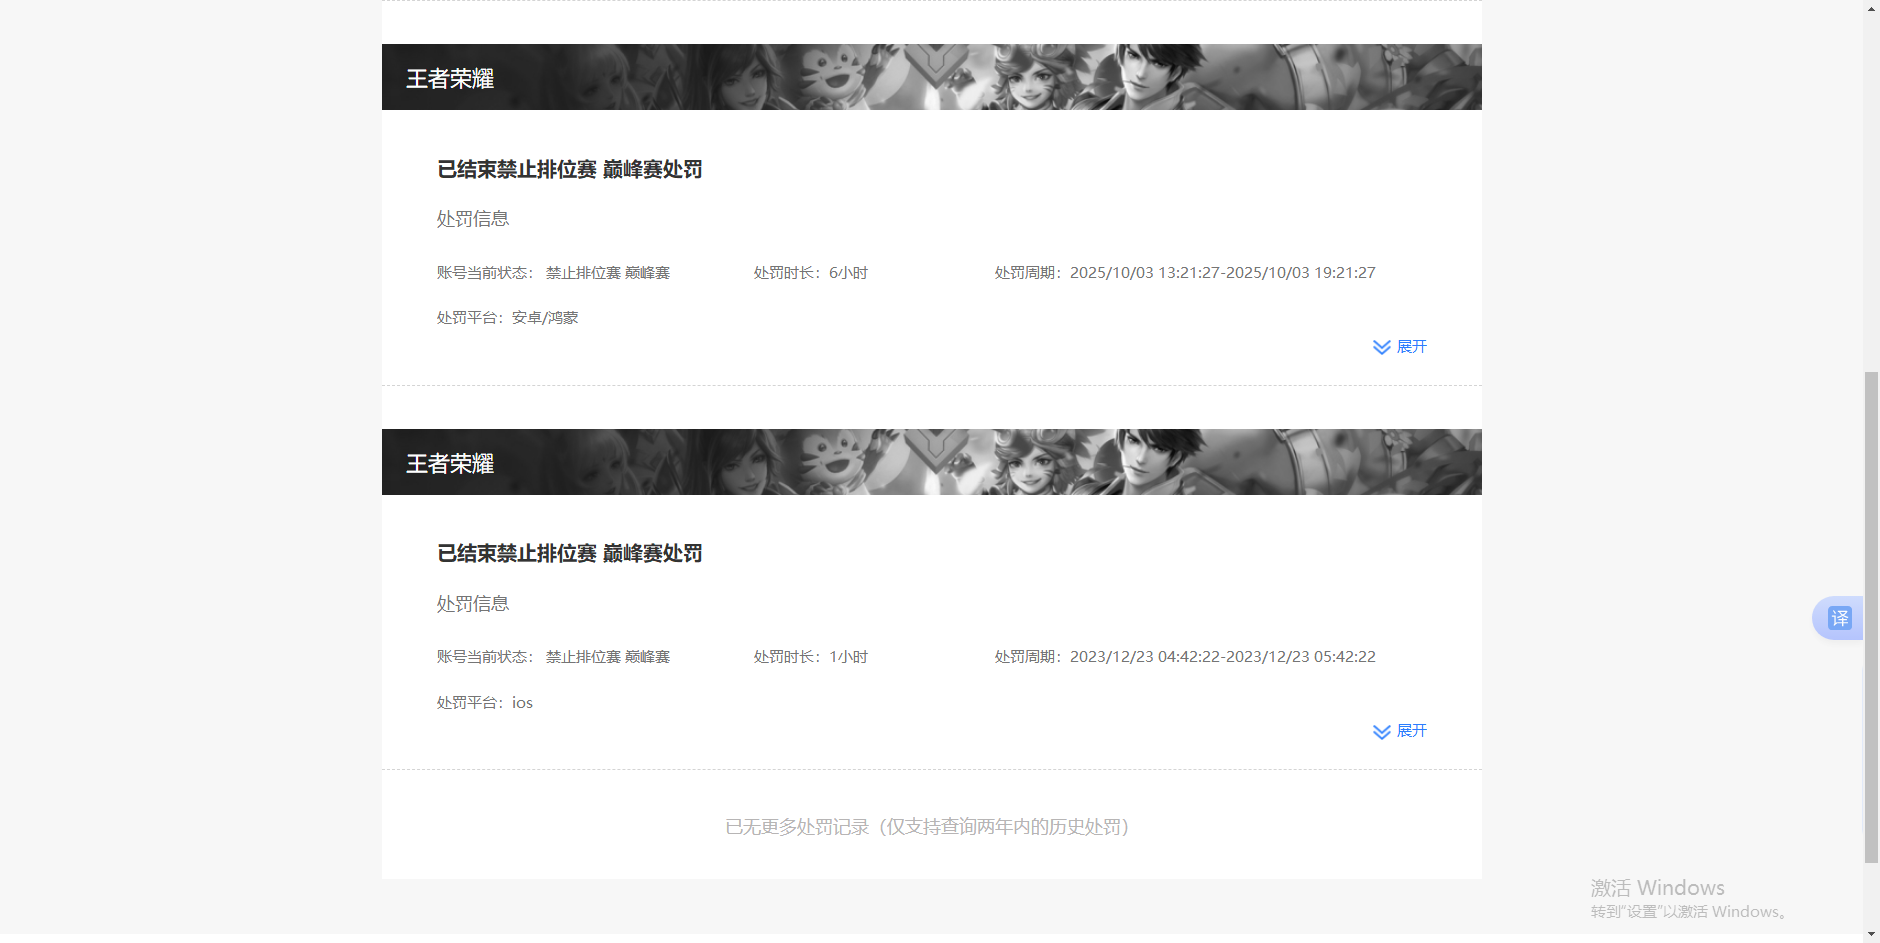Click the 2025/10/03 penalty period text
This screenshot has width=1880, height=943.
coord(1185,273)
